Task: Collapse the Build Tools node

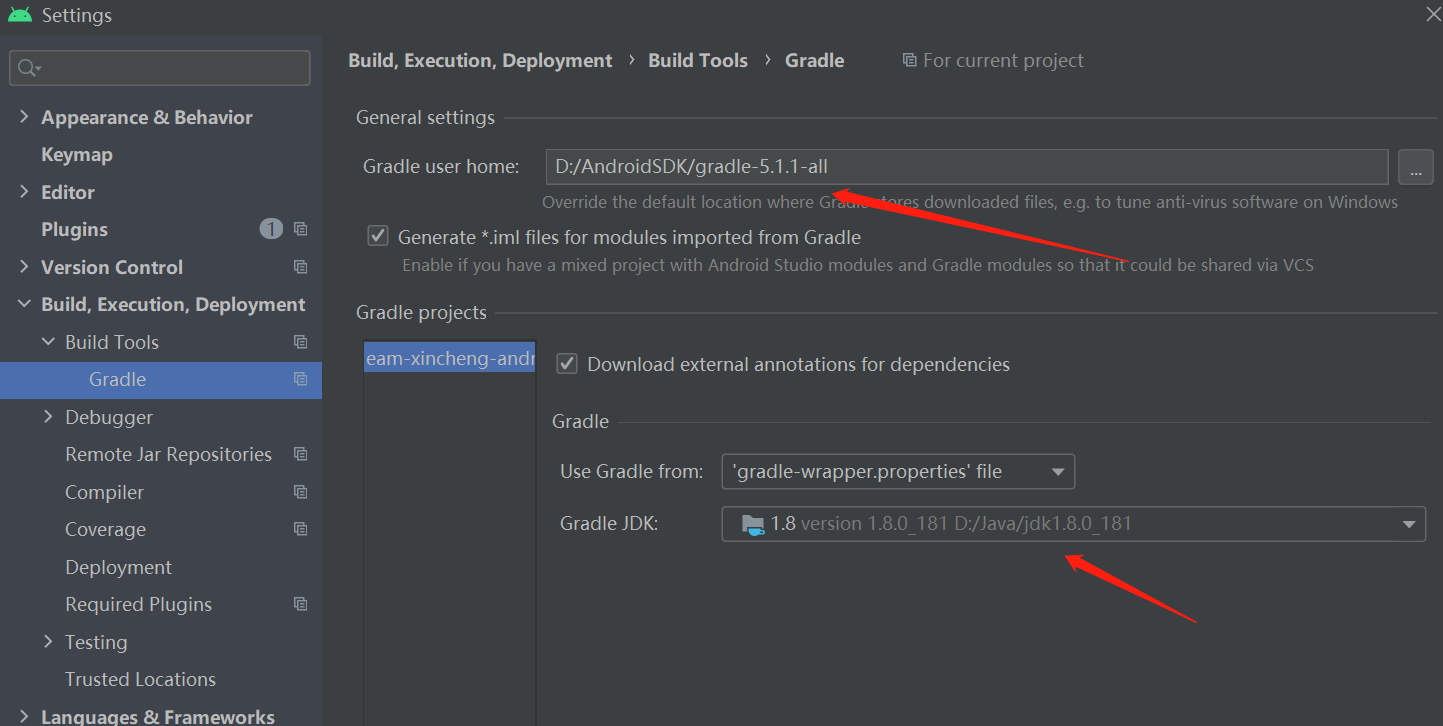Action: pyautogui.click(x=48, y=342)
